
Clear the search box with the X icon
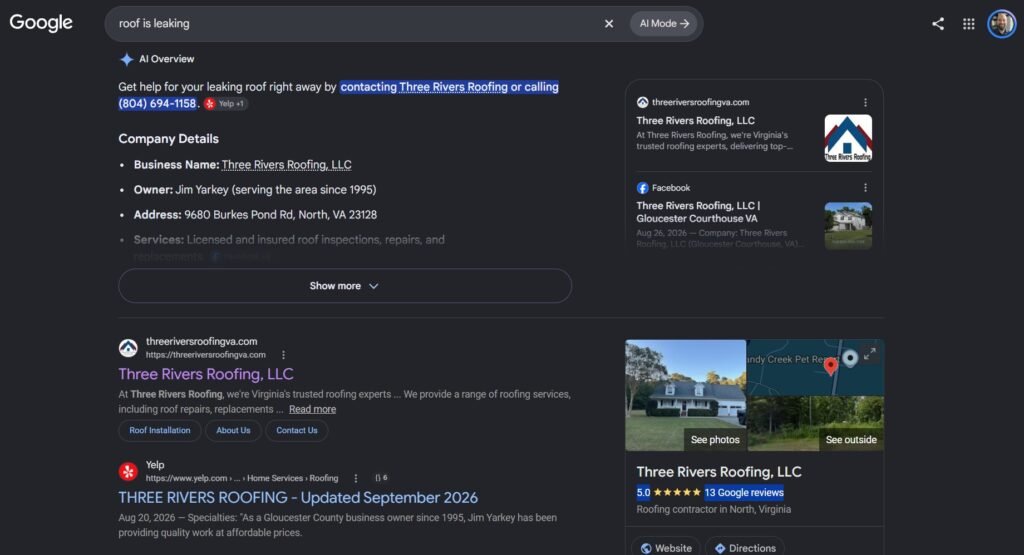click(x=609, y=24)
